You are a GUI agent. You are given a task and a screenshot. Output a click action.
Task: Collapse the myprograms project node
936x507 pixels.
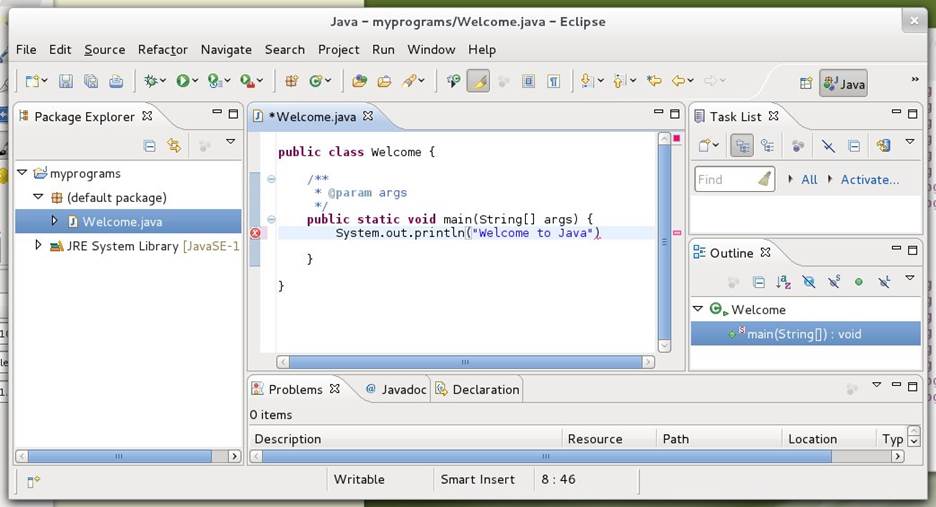[x=22, y=173]
